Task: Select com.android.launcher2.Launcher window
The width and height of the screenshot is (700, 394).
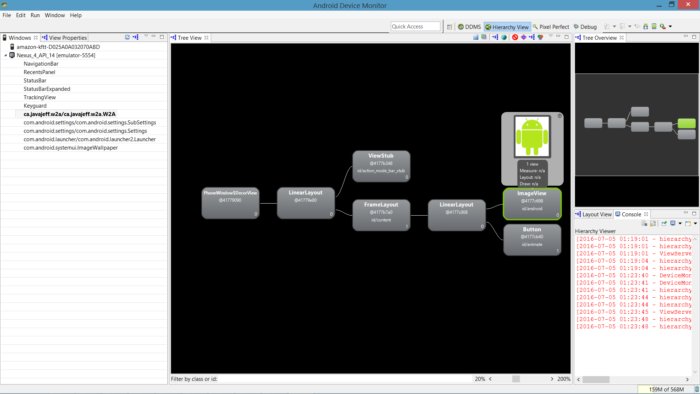Action: pos(90,139)
